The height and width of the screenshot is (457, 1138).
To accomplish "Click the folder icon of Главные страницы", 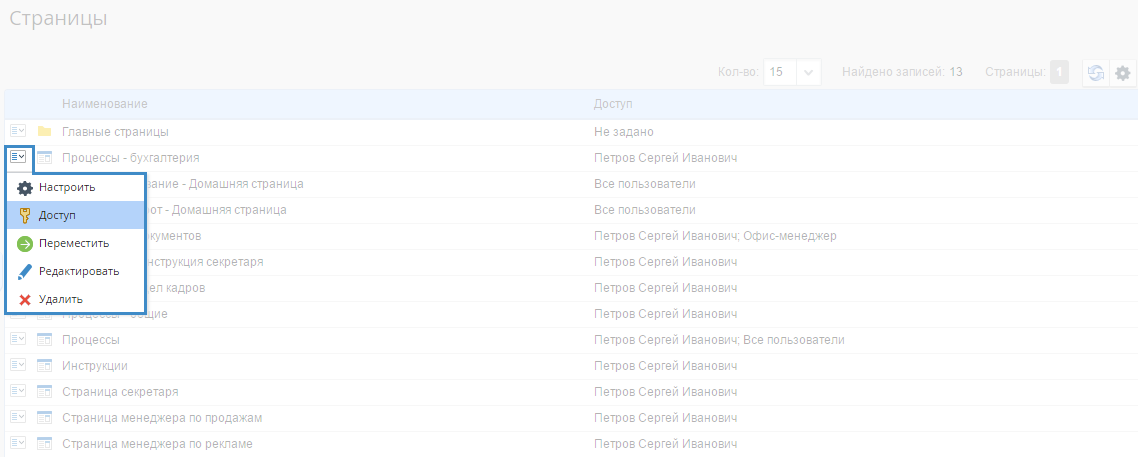I will pyautogui.click(x=44, y=131).
